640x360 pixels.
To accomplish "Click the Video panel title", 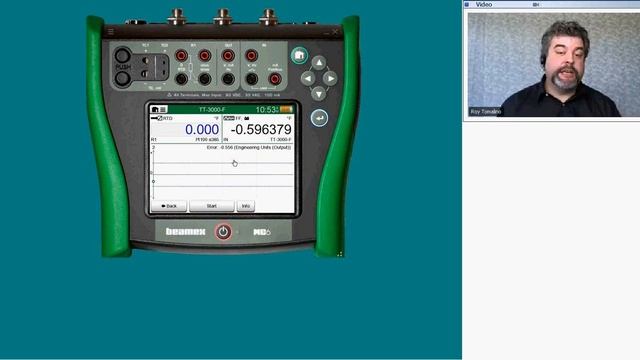I will (x=484, y=4).
